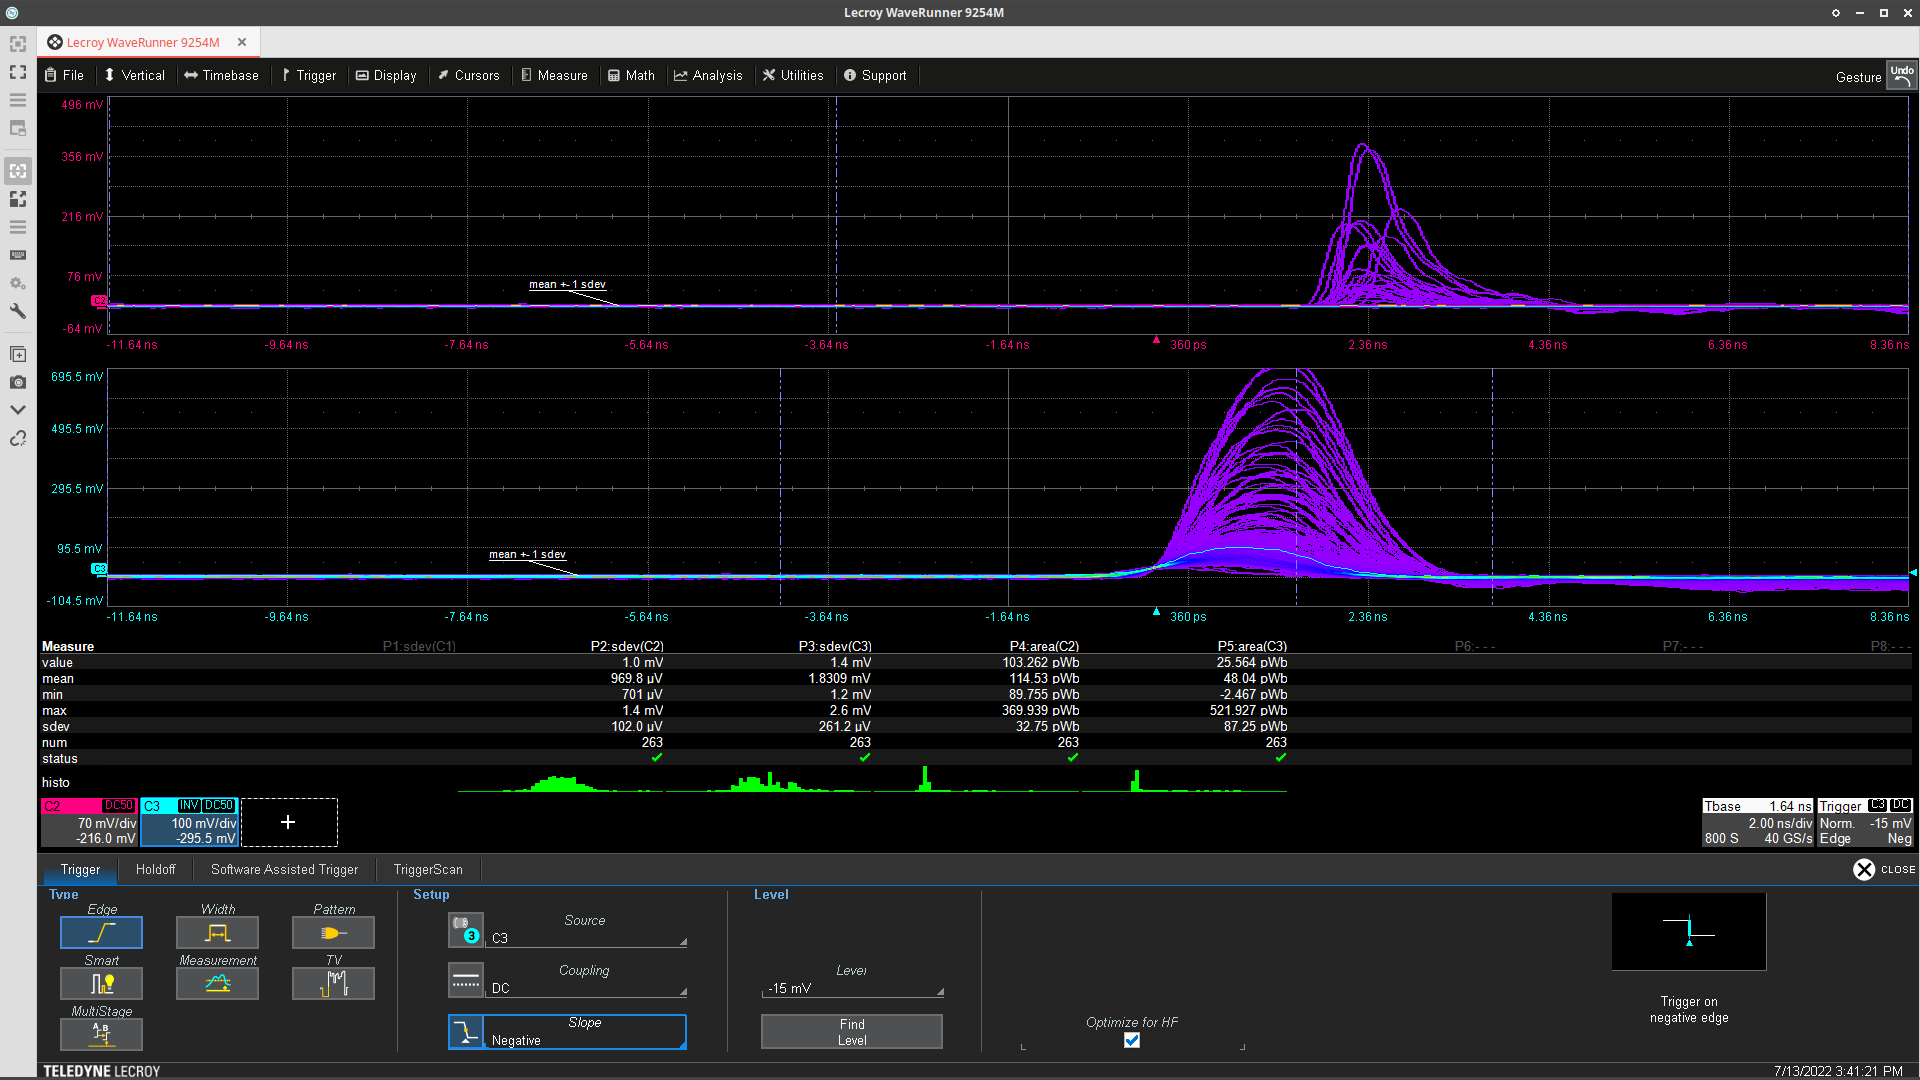This screenshot has height=1080, width=1920.
Task: Open the Trigger descriptor box
Action: pos(1865,822)
